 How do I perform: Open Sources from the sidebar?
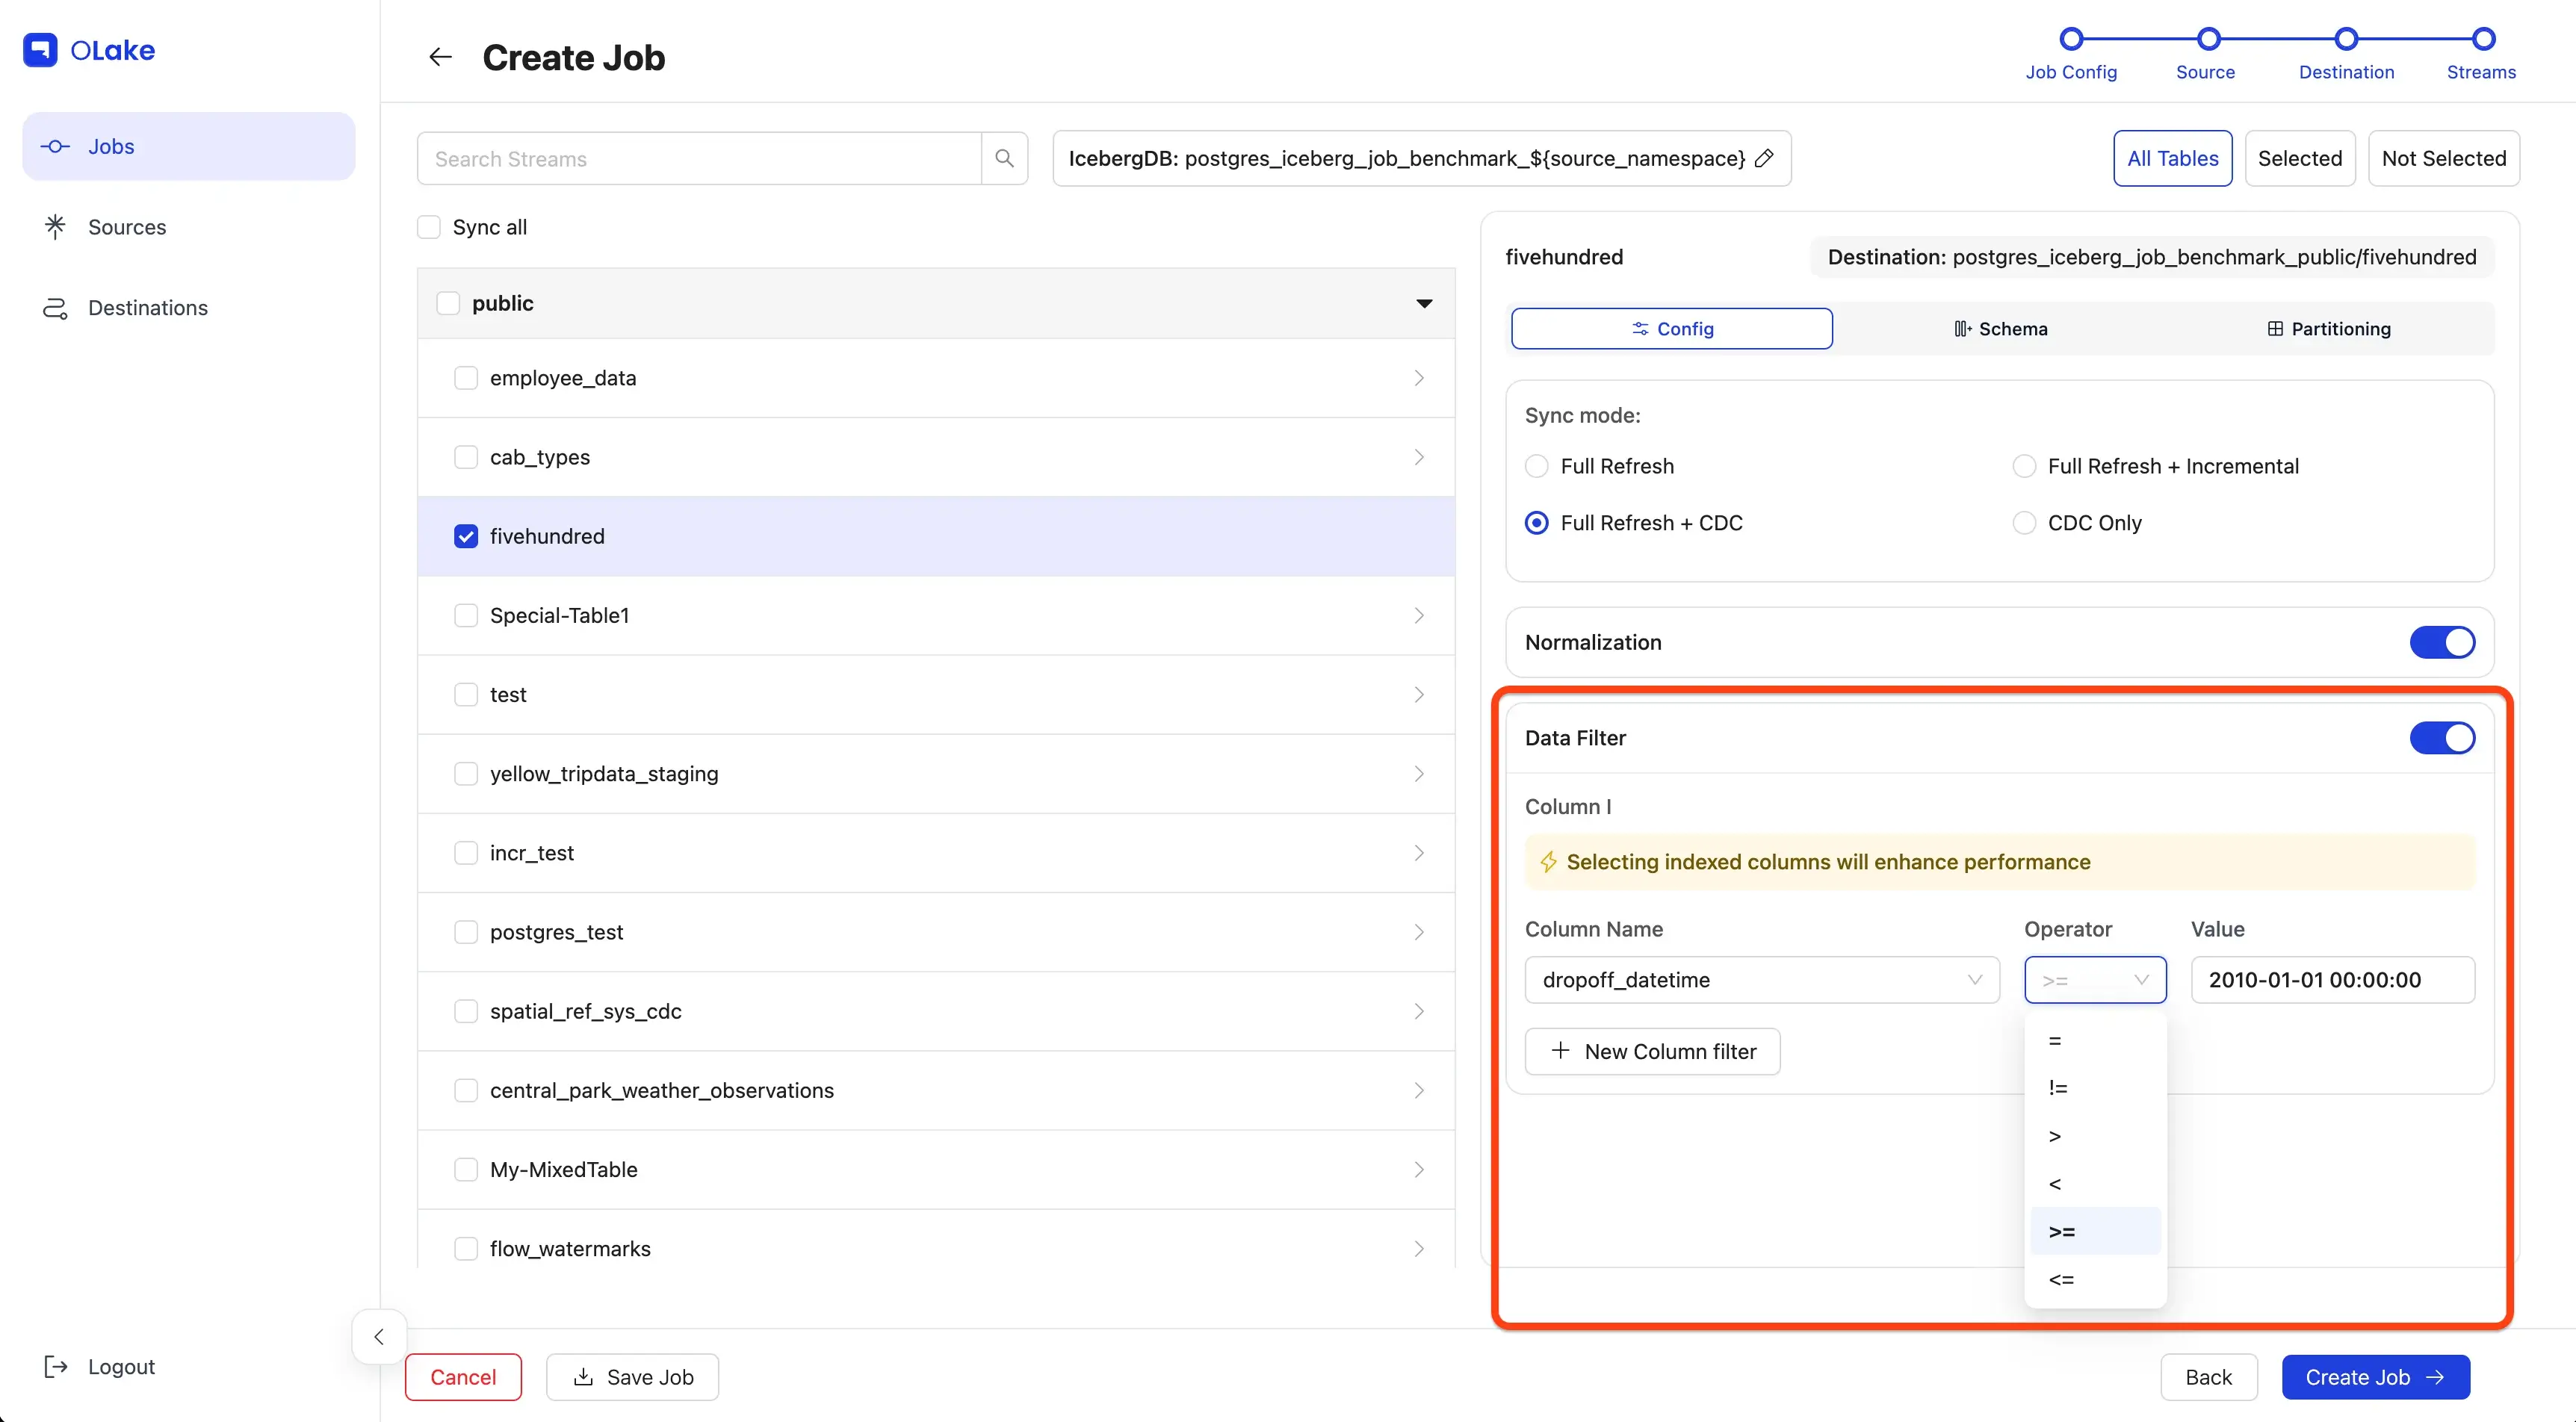pyautogui.click(x=127, y=227)
